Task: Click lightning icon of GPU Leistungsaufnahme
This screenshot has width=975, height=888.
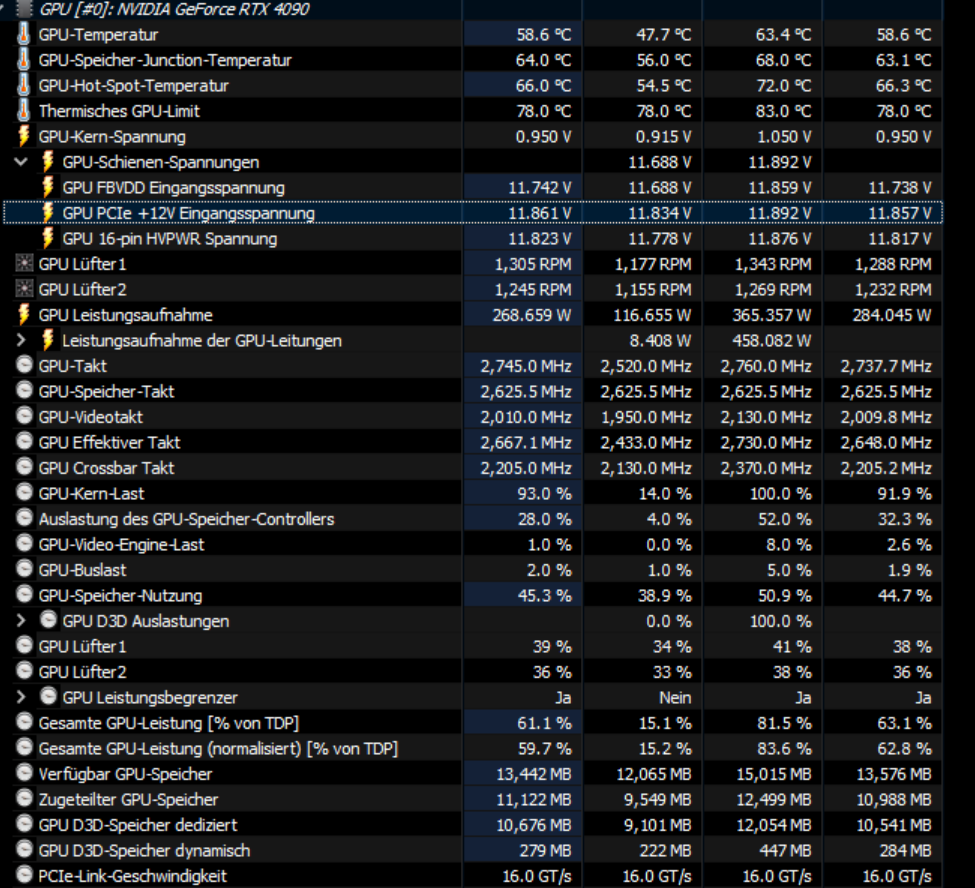Action: [x=24, y=315]
